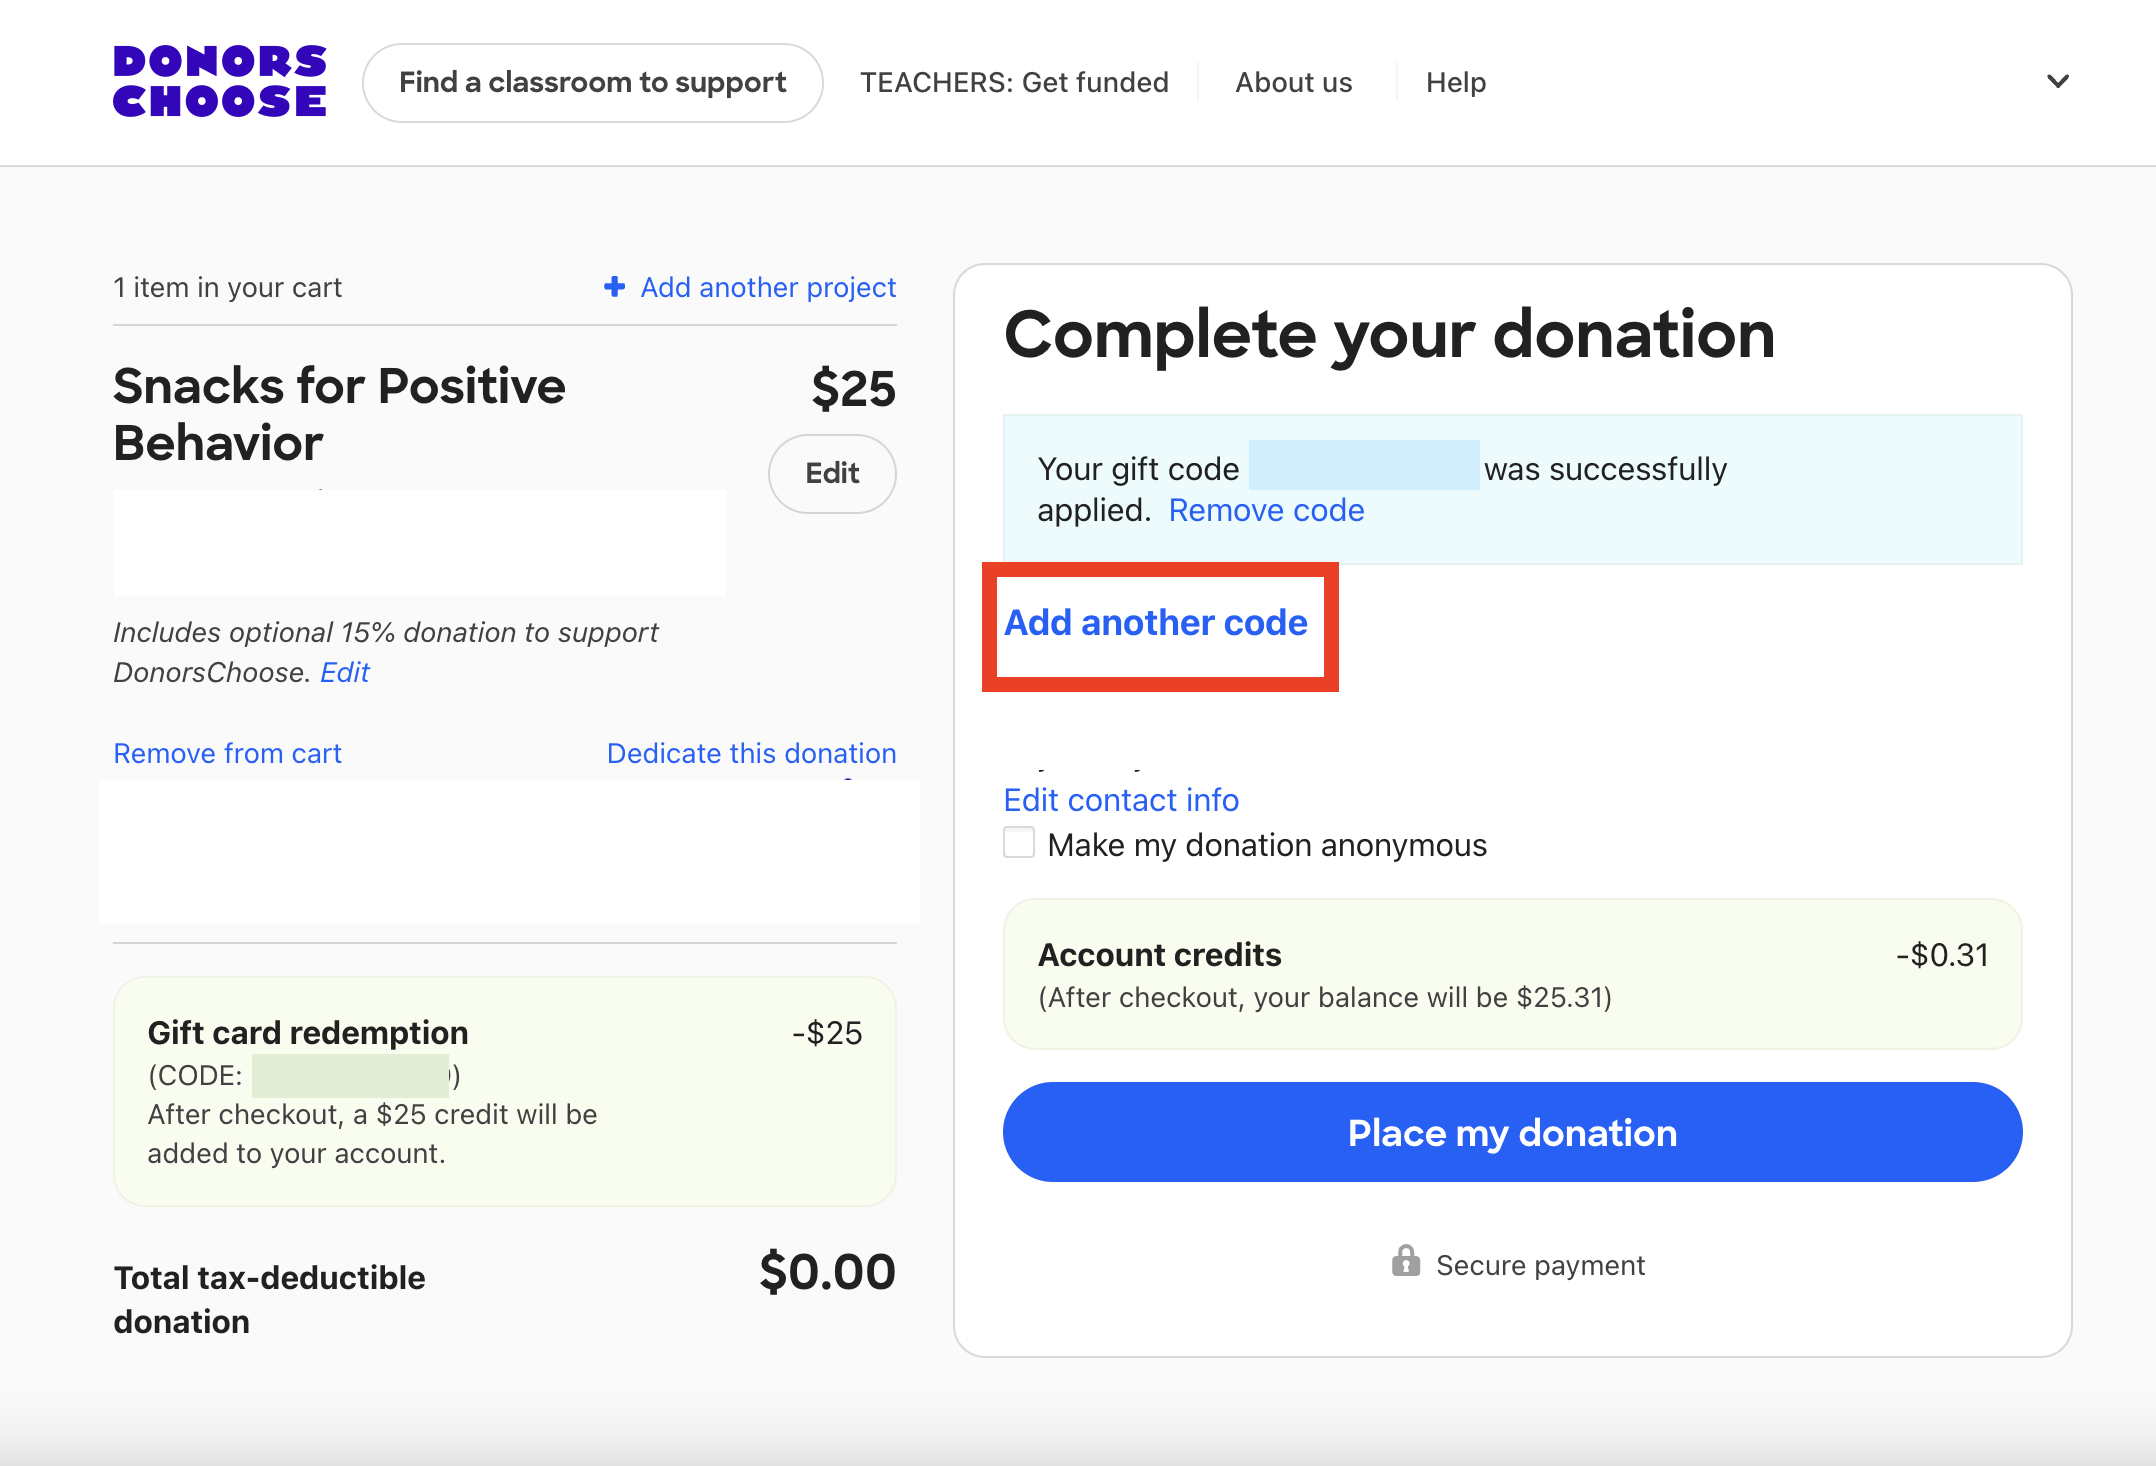Go to the About us page

[1293, 82]
